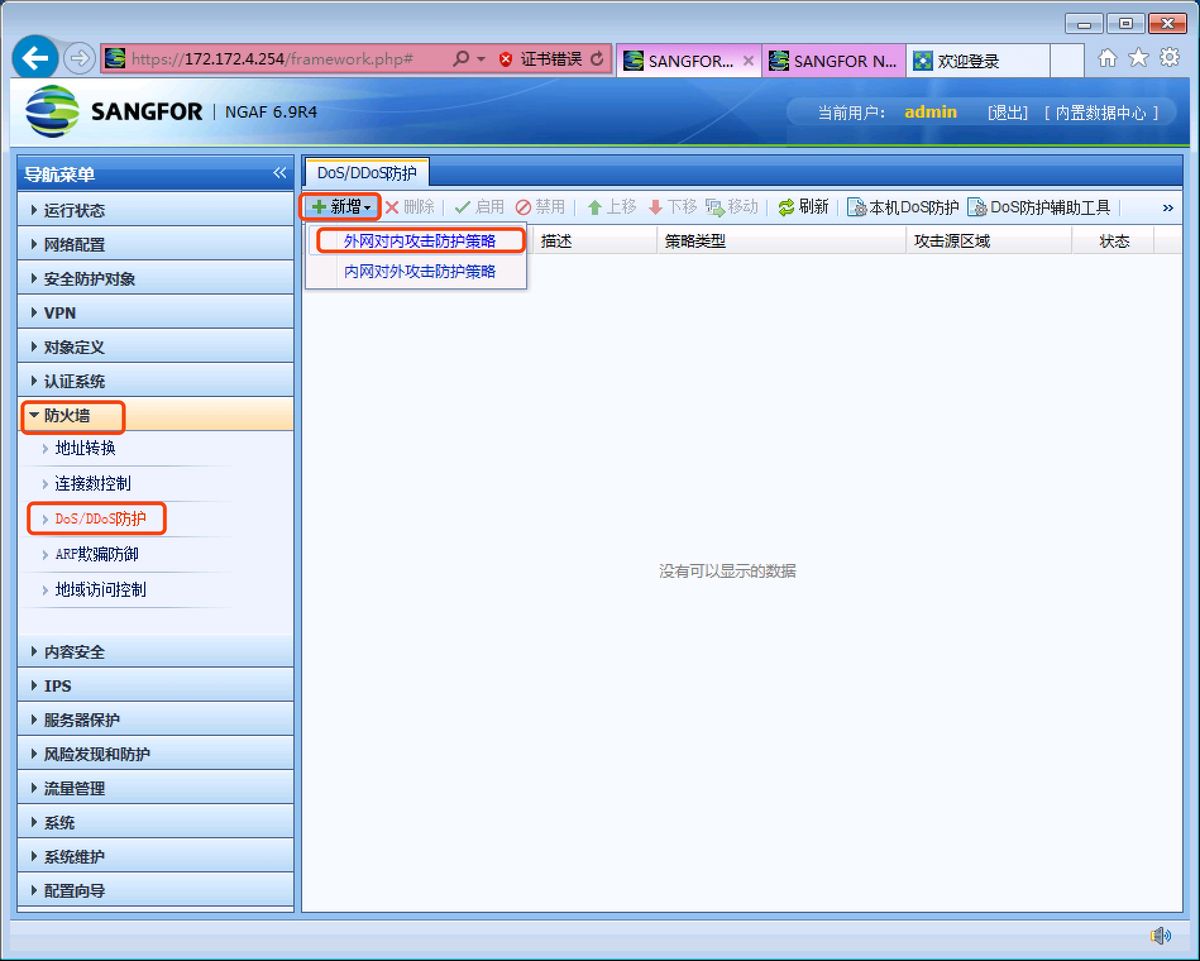Open 本机DoS防护 settings
Screen dimensions: 1200x961
[x=903, y=207]
